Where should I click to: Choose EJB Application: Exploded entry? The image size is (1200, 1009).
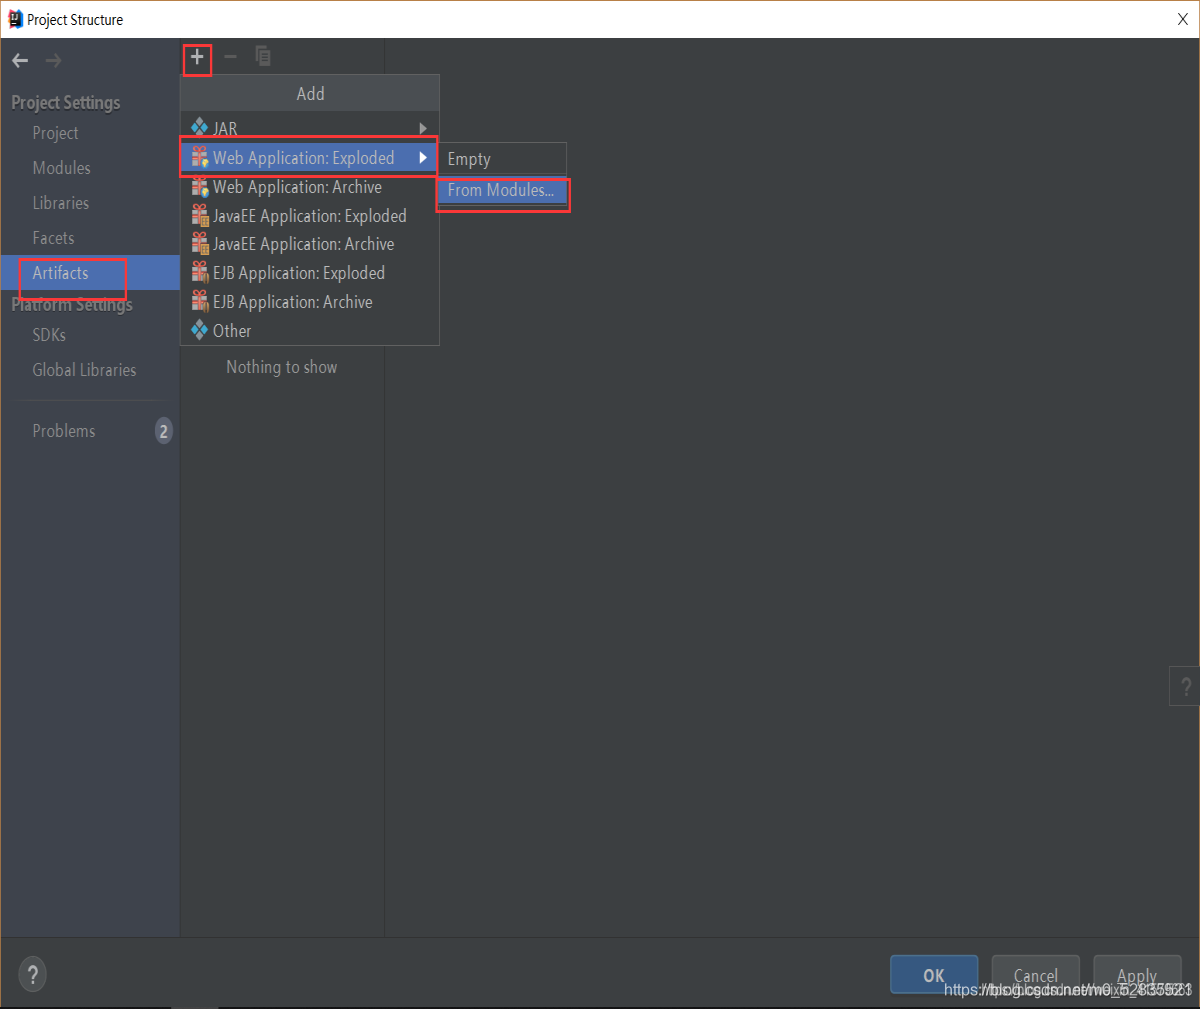point(309,273)
